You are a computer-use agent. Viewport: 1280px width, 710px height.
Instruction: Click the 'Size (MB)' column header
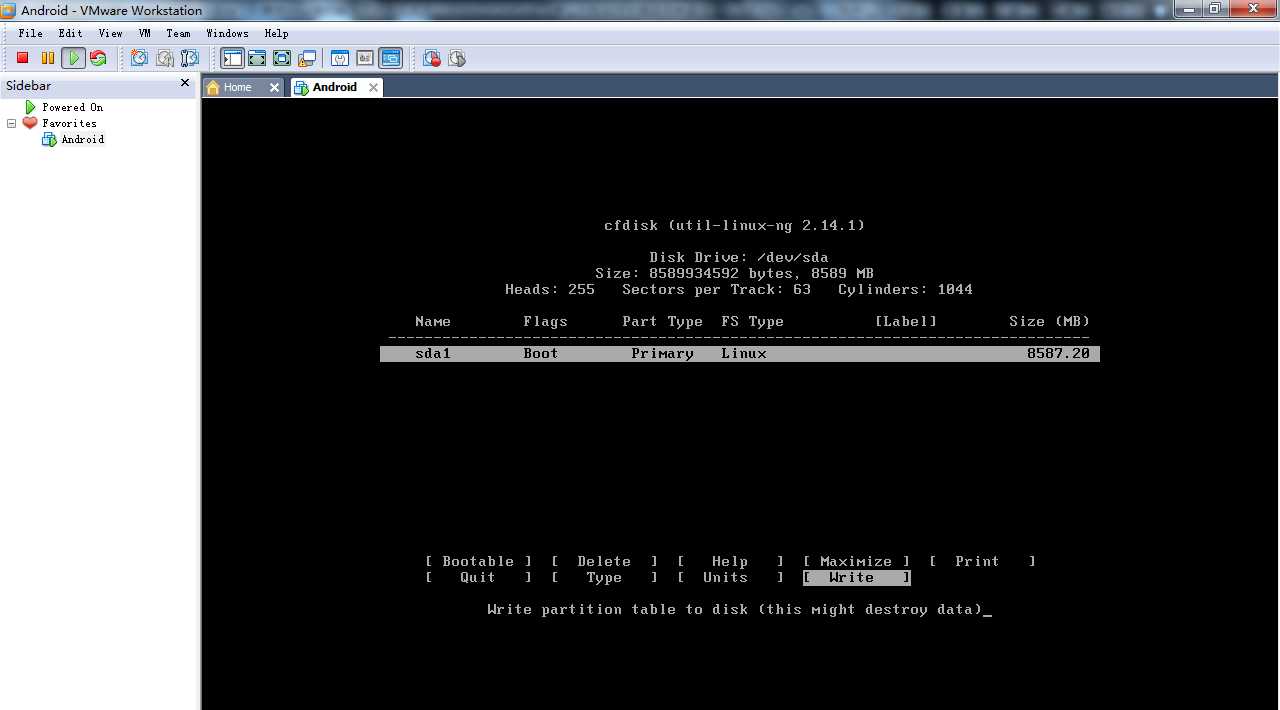[1049, 322]
